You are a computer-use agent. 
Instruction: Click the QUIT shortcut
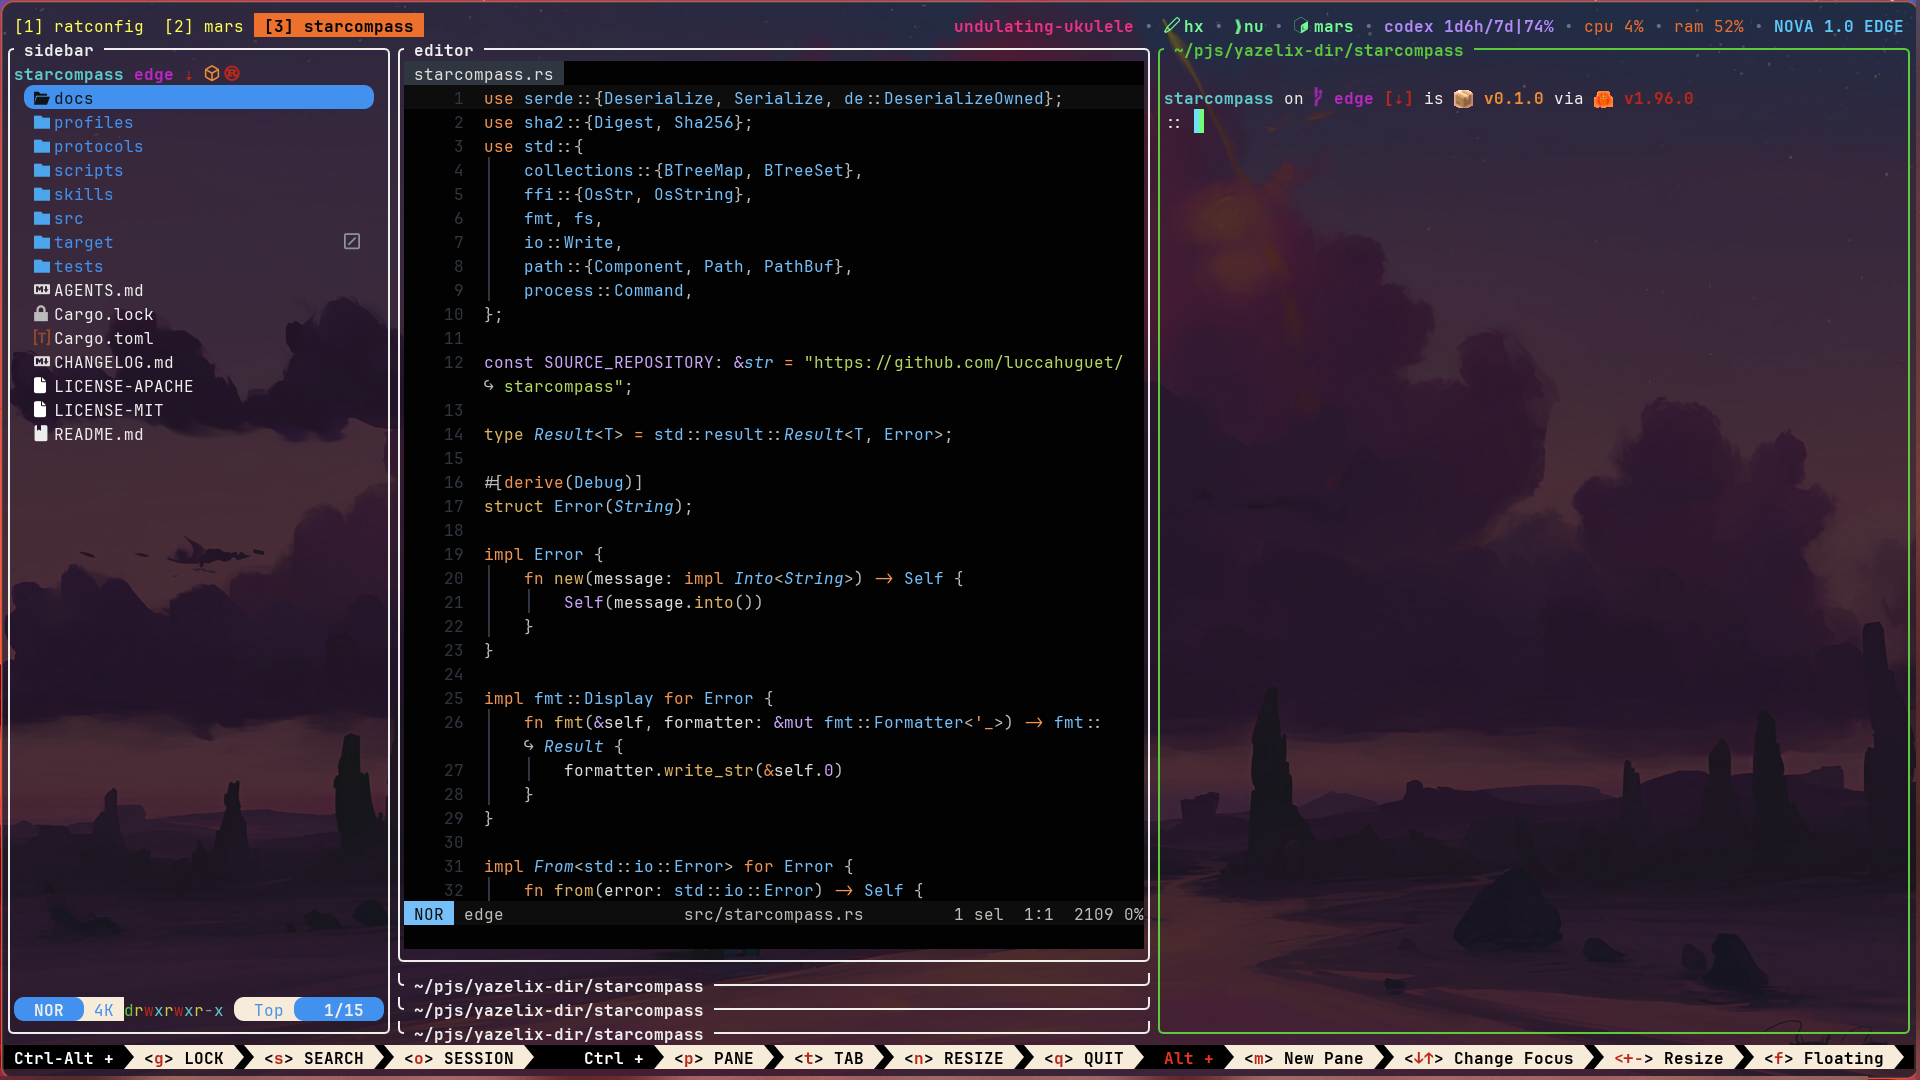[1084, 1058]
